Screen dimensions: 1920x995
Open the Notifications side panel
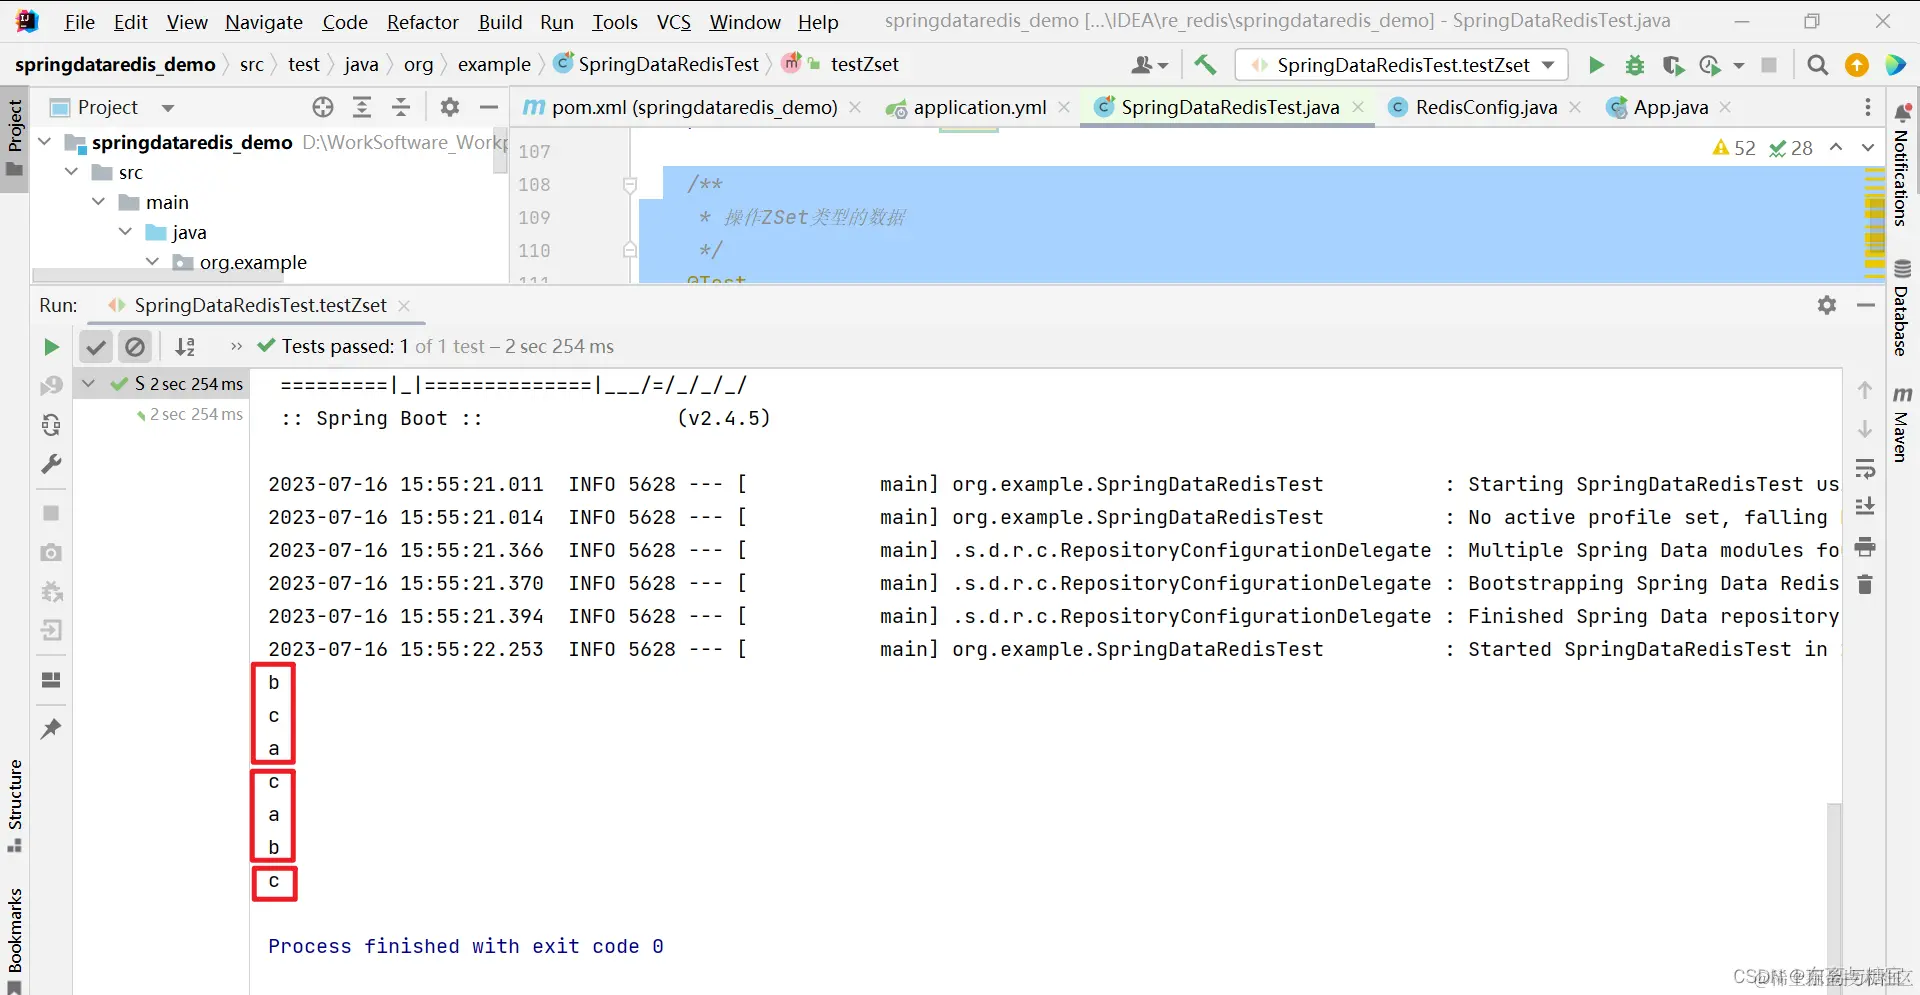(1902, 165)
